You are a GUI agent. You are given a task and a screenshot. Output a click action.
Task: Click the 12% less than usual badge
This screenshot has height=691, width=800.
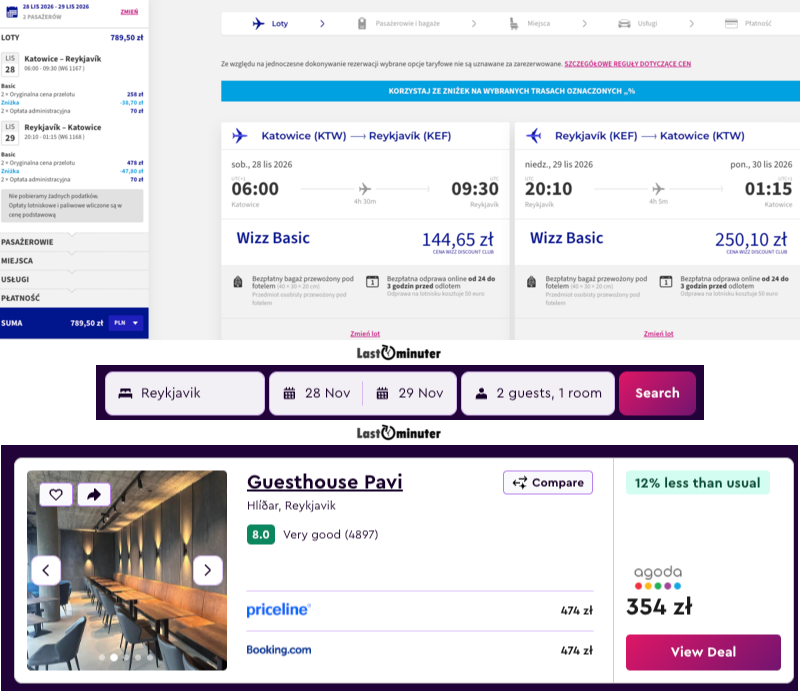(697, 483)
